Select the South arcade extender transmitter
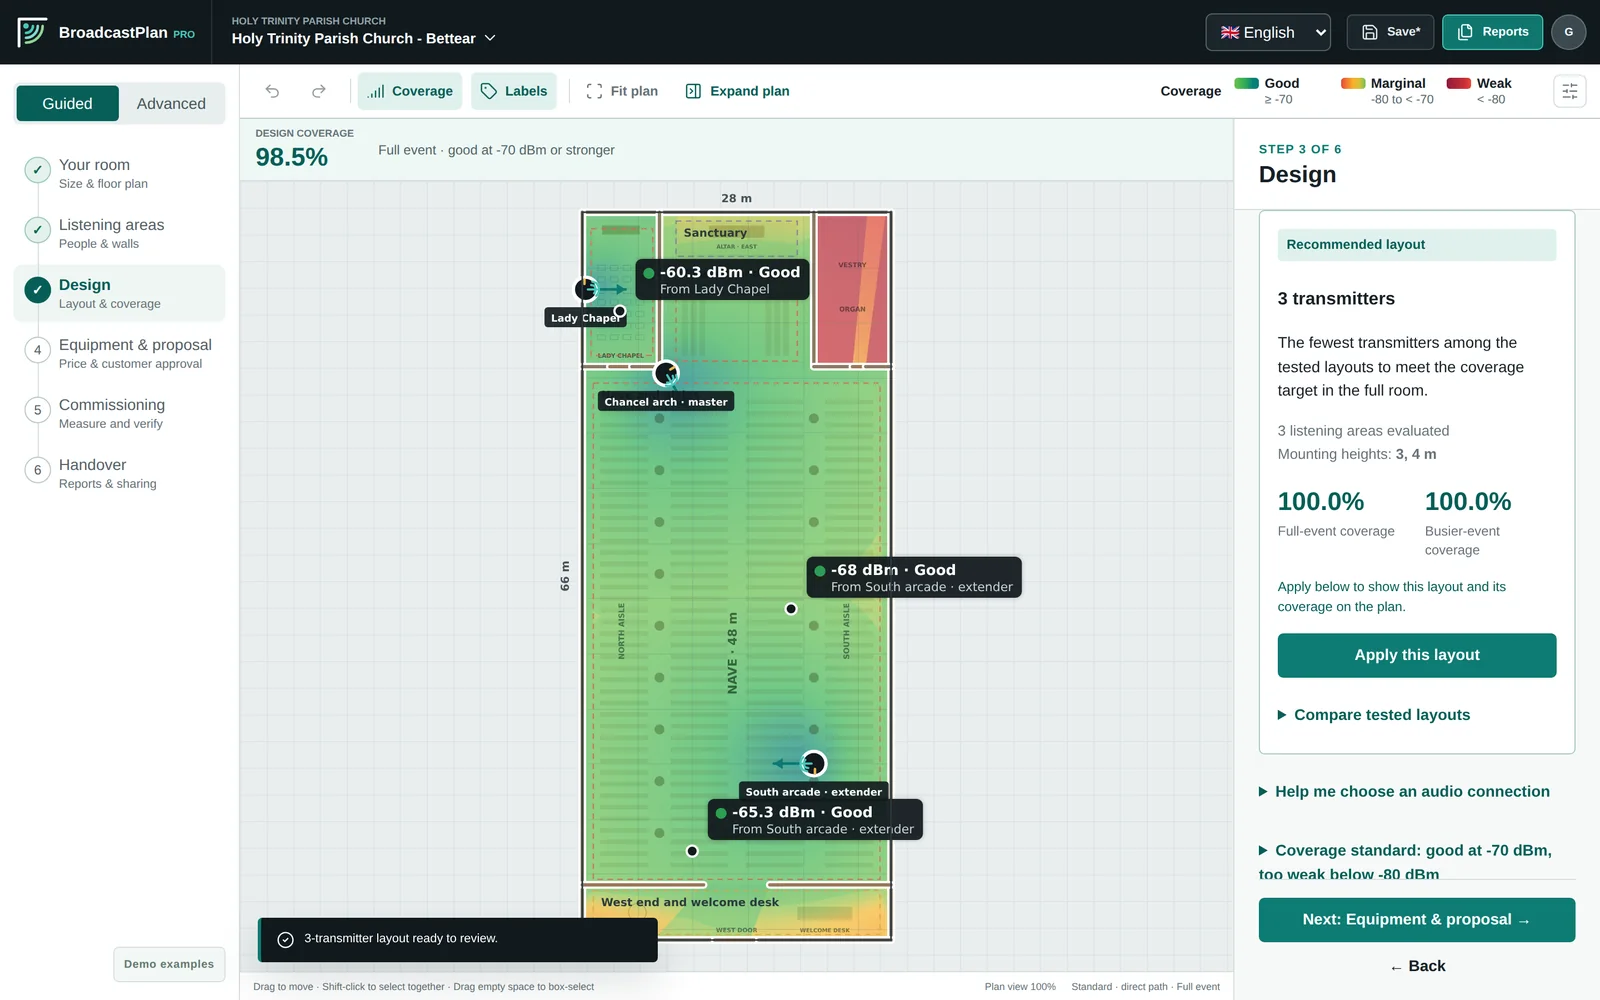 click(x=814, y=764)
